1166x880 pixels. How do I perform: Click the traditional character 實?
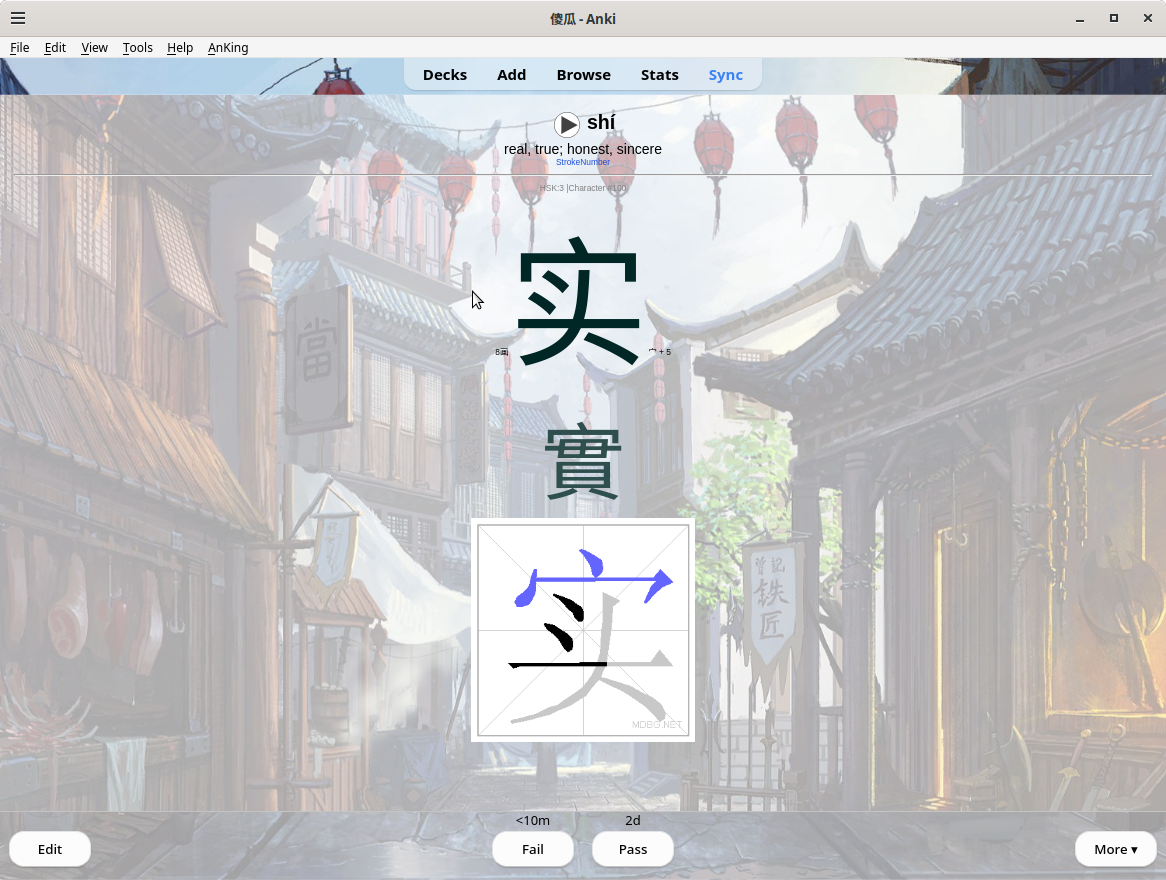coord(583,463)
